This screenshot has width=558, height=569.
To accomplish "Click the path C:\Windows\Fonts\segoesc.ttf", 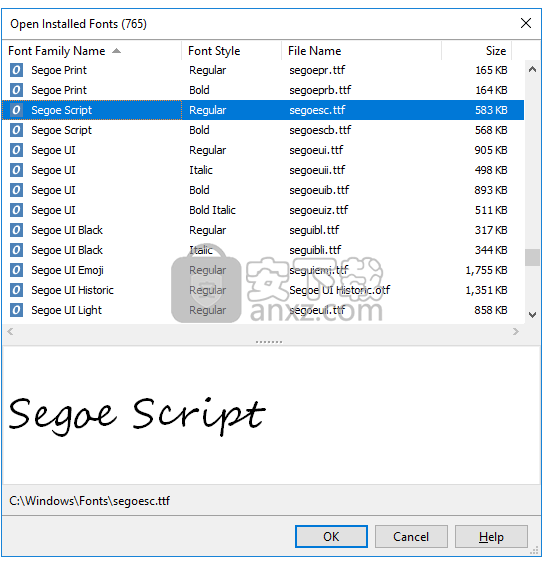I will pyautogui.click(x=89, y=501).
